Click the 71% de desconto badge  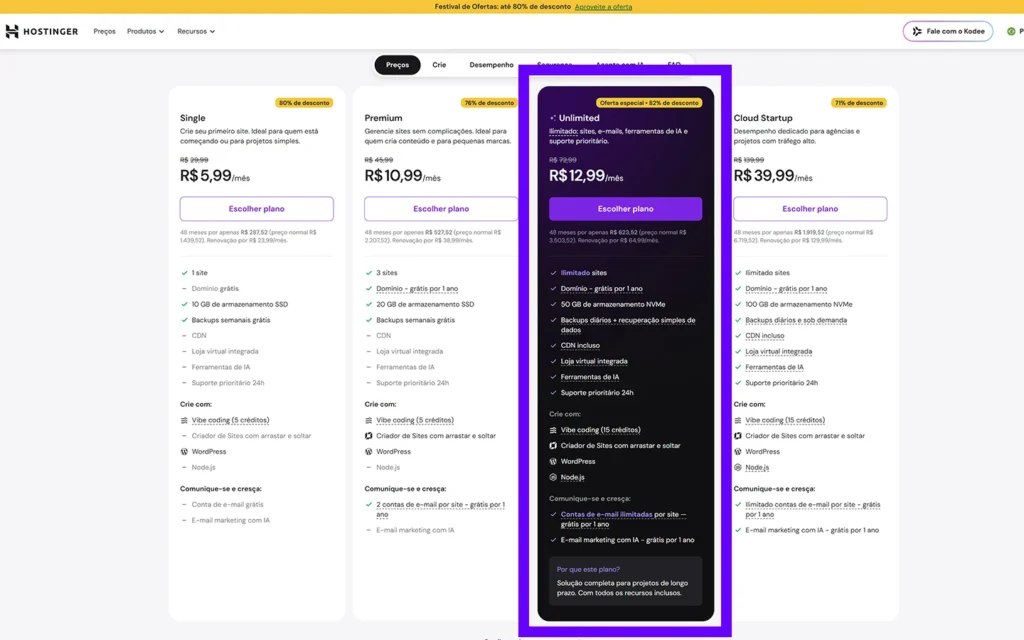point(859,103)
